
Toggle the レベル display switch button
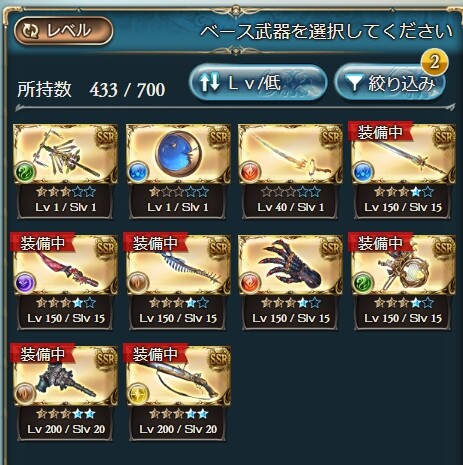[x=63, y=31]
